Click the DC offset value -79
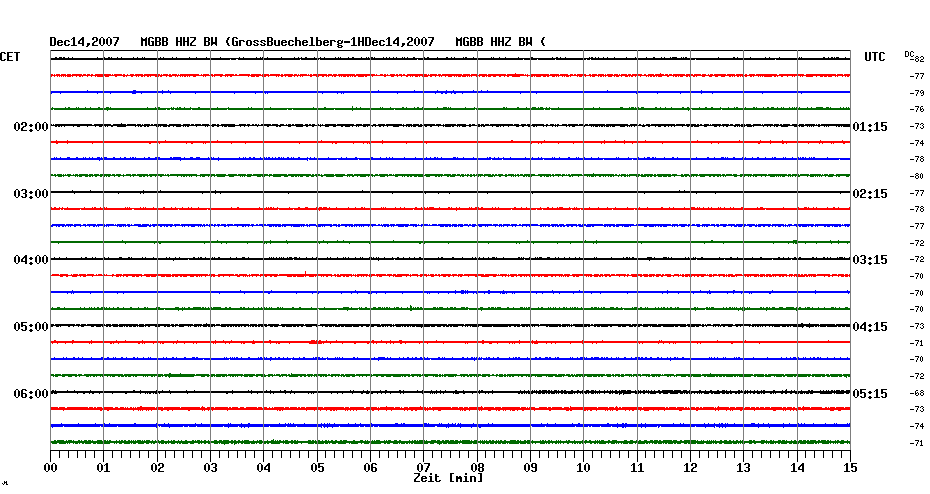This screenshot has height=494, width=930. point(917,93)
